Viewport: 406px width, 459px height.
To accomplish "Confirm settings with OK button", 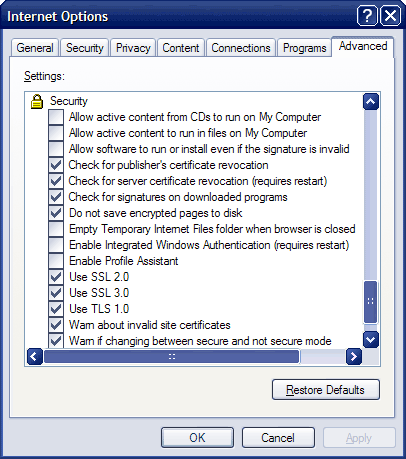I will tap(197, 438).
